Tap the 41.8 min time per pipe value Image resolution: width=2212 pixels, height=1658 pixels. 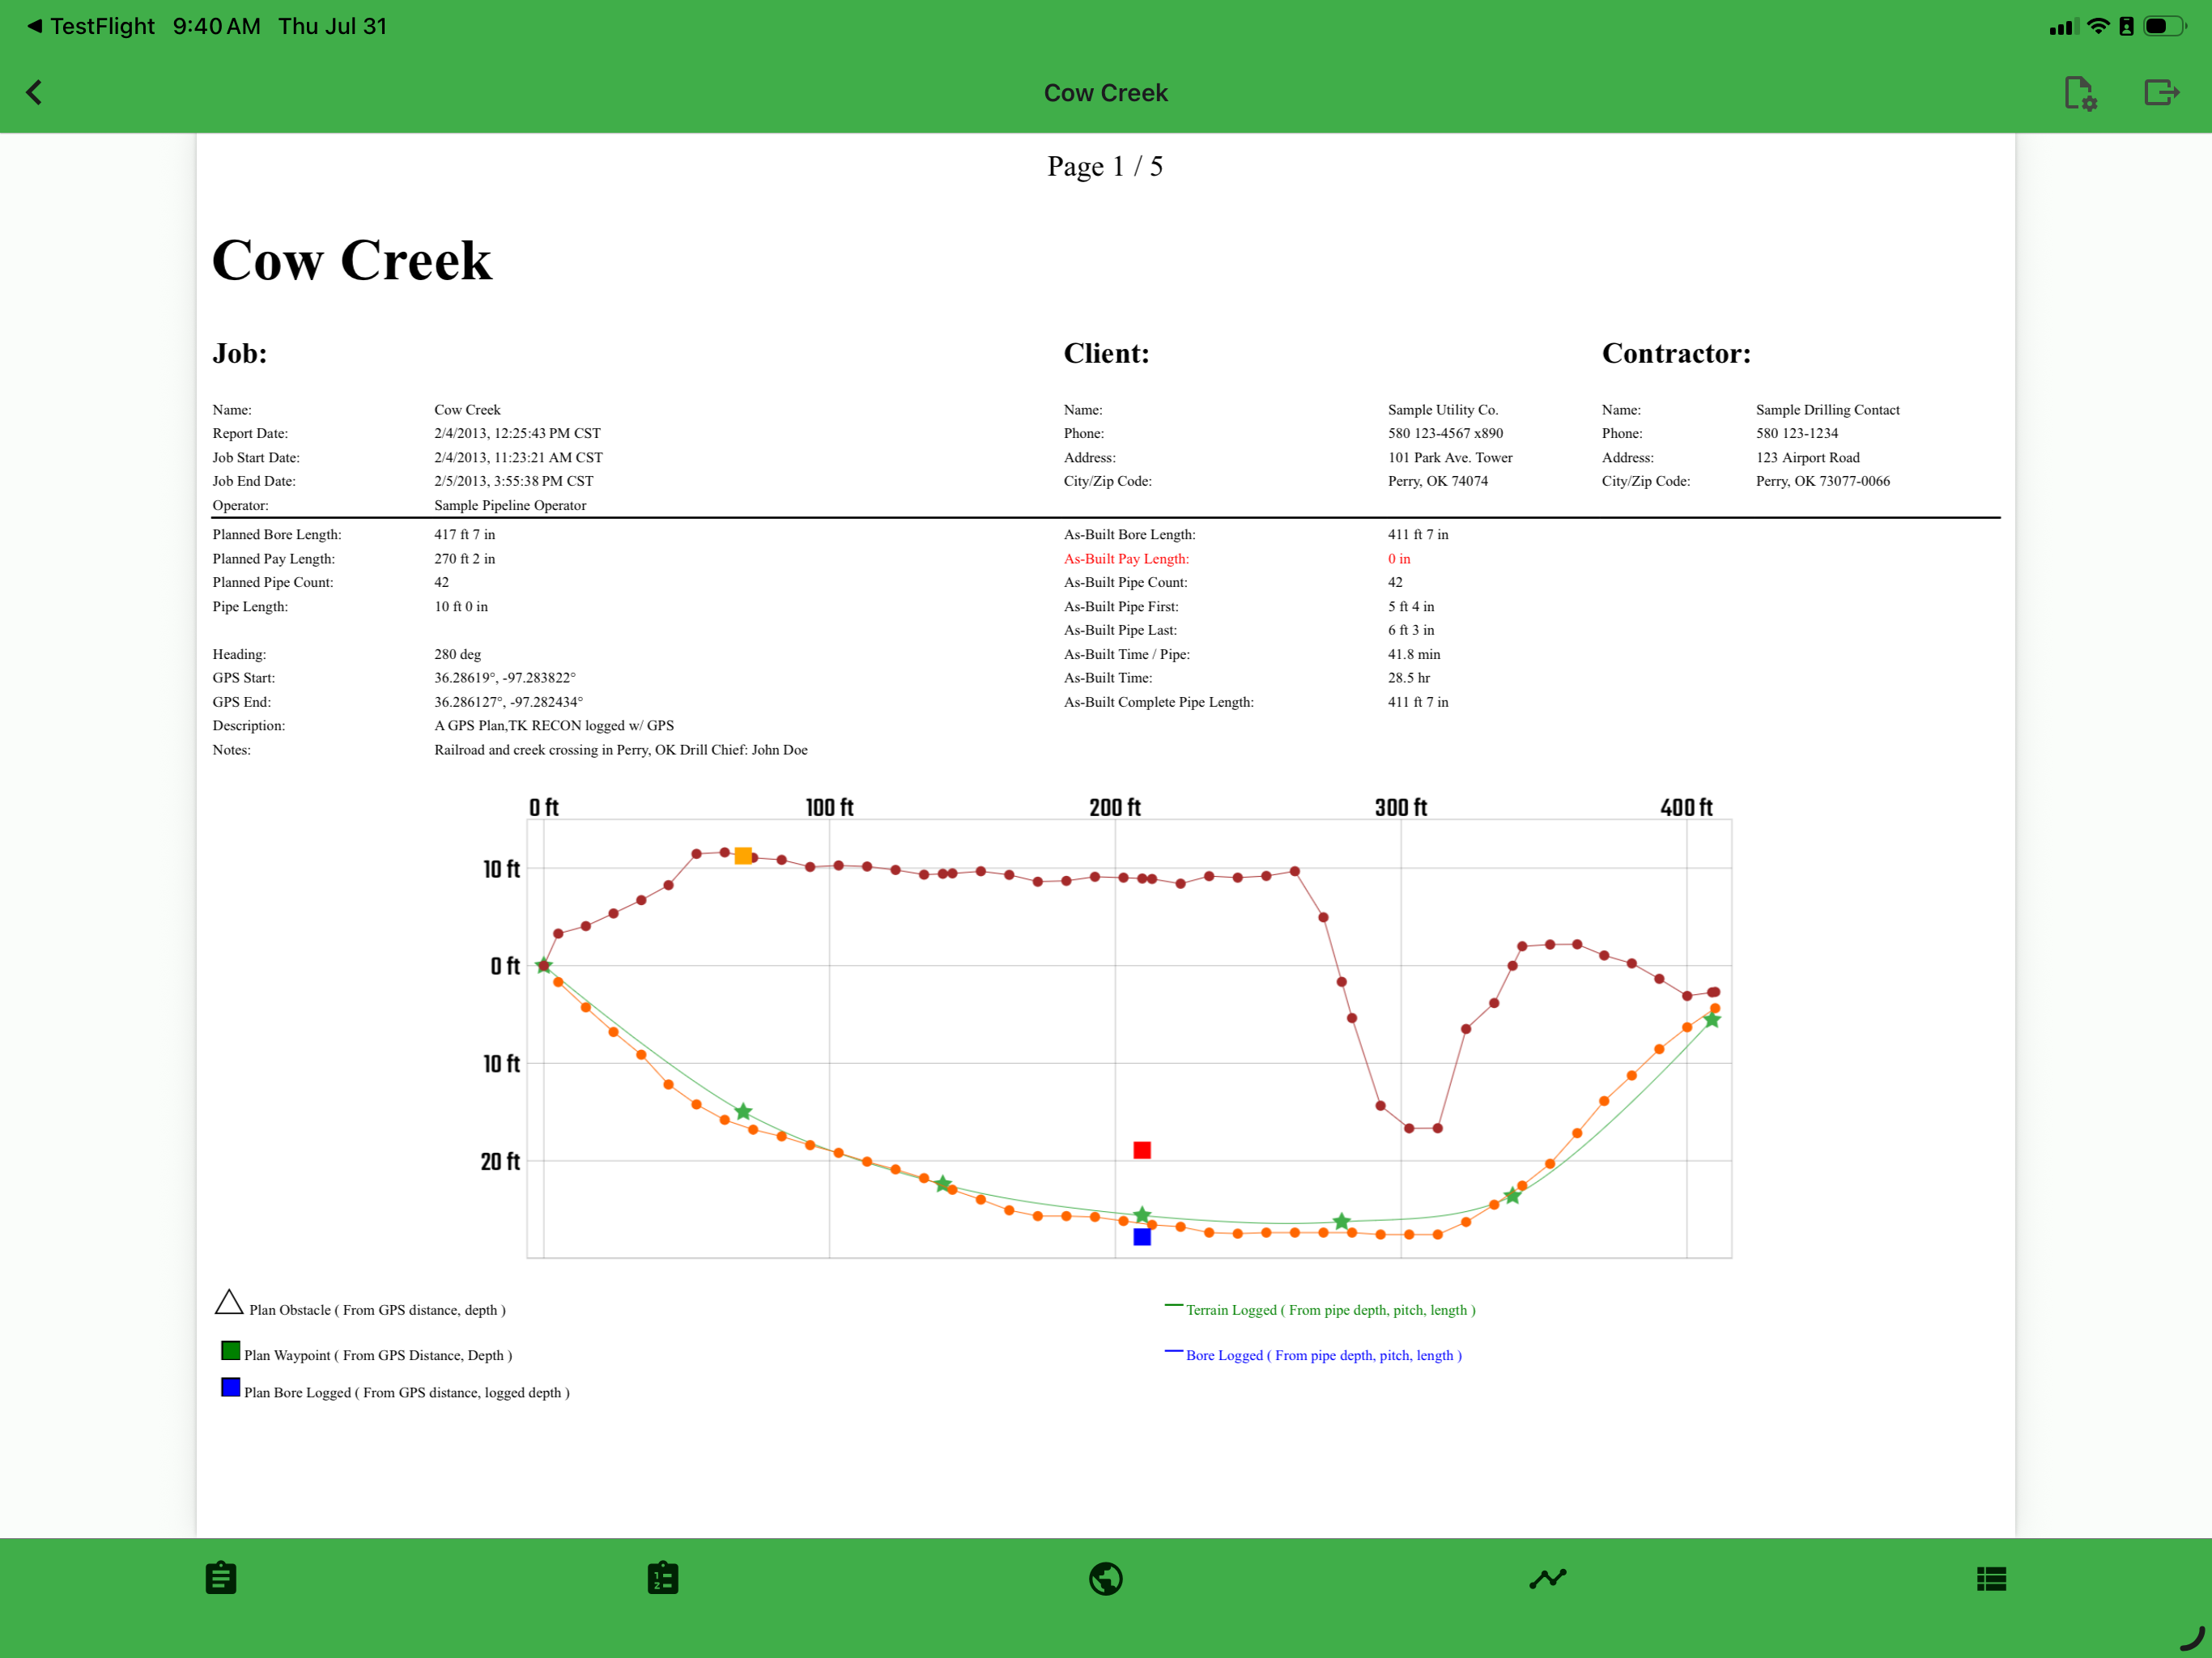click(x=1414, y=654)
